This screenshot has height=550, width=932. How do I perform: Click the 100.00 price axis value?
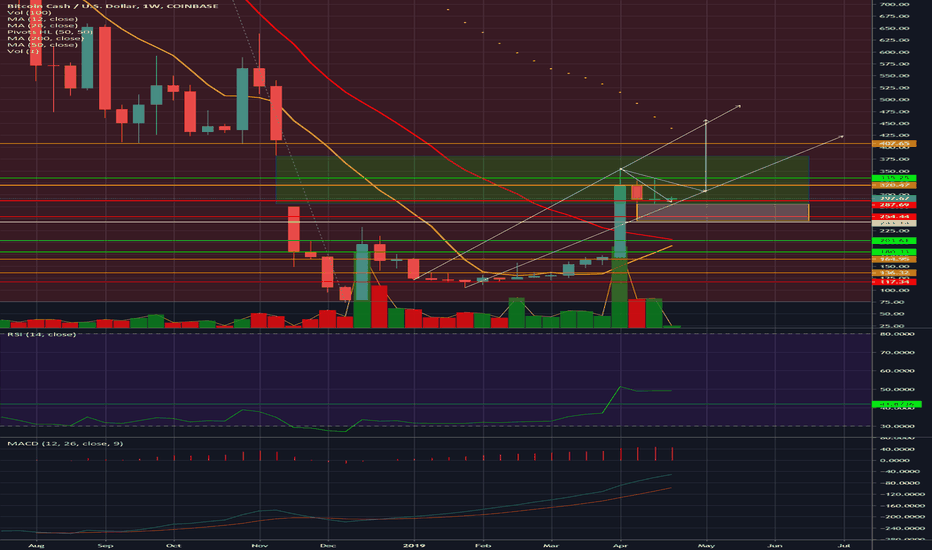pyautogui.click(x=894, y=291)
